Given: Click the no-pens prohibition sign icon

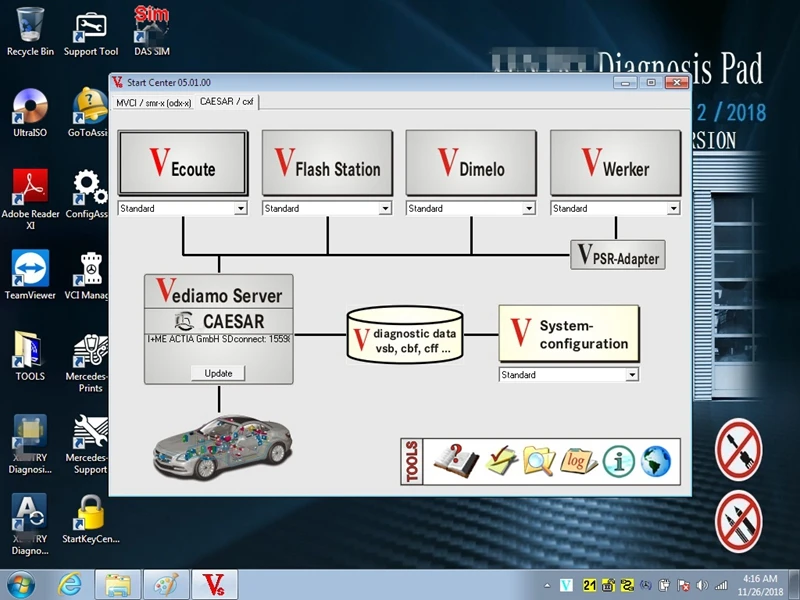Looking at the screenshot, I should click(738, 521).
